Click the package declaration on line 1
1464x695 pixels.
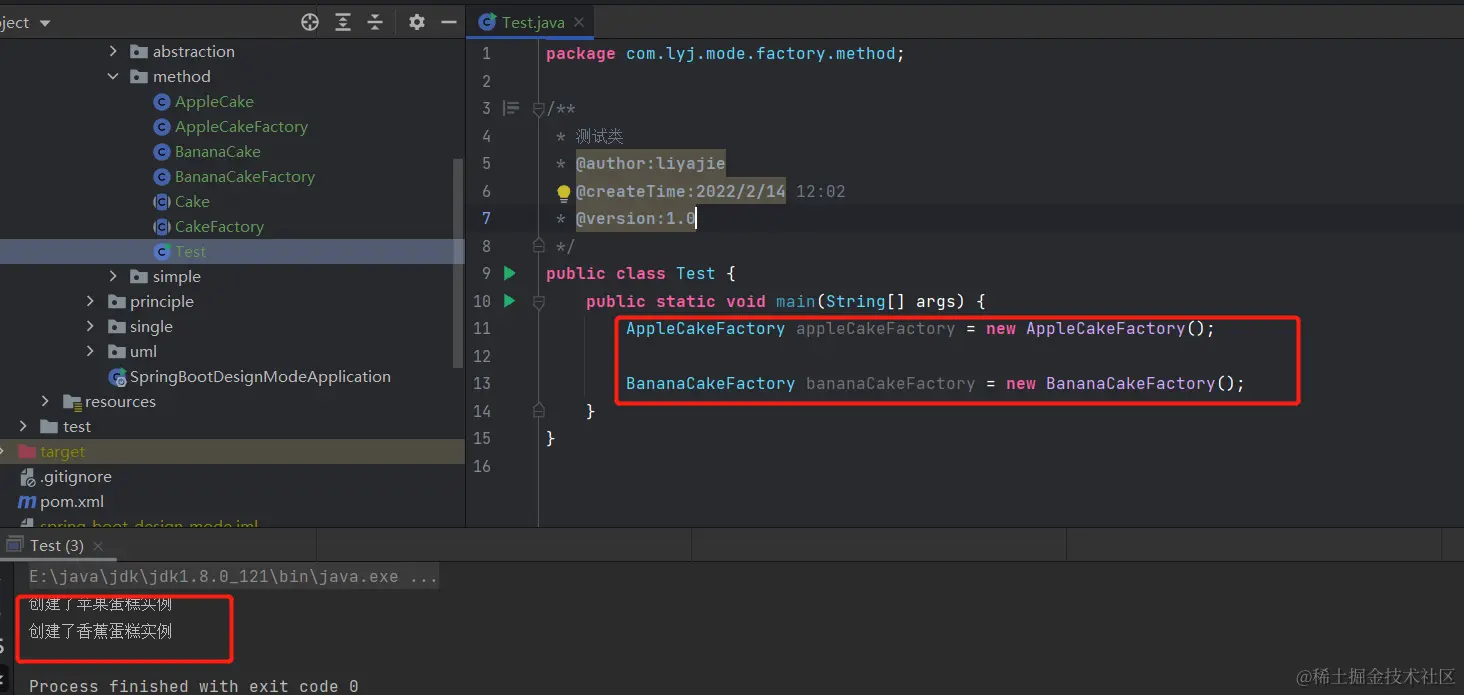coord(725,53)
